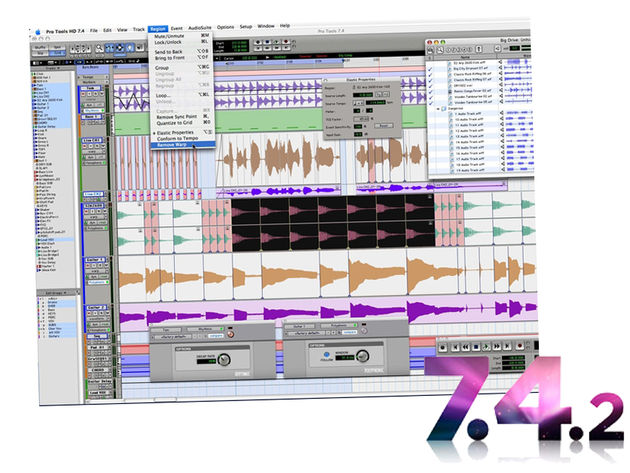Click Play in floating Transport window

[x=486, y=347]
